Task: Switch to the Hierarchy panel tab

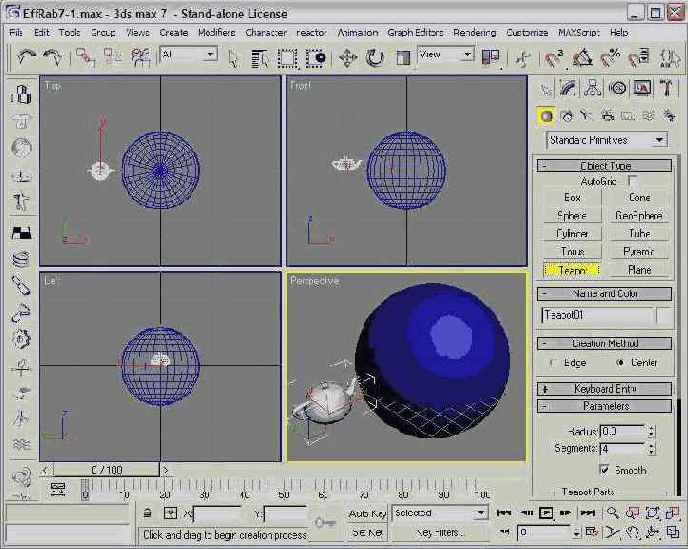Action: [593, 89]
